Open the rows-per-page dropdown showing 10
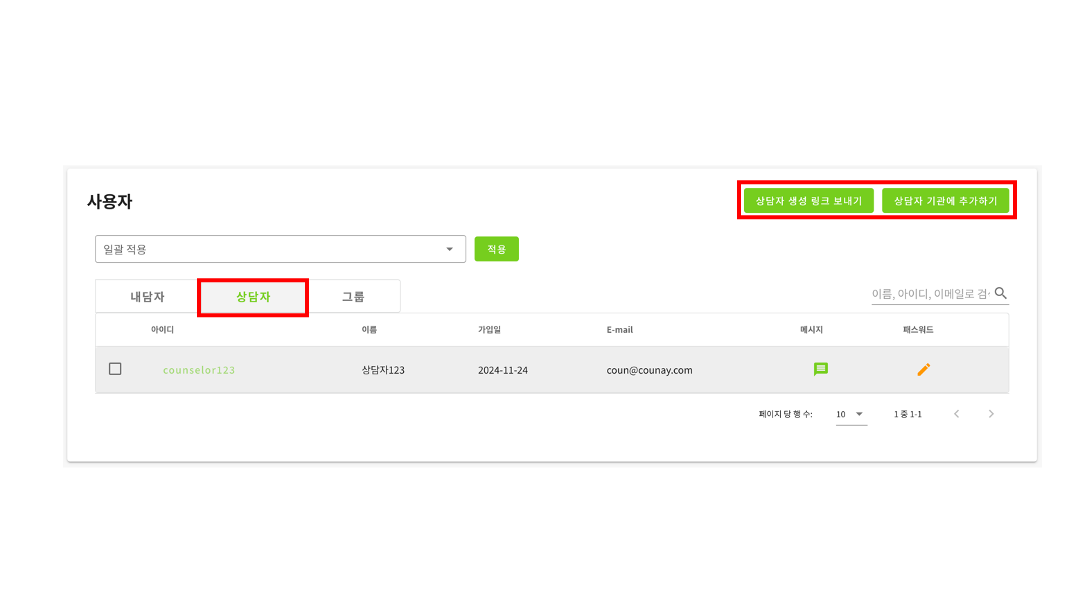 851,415
